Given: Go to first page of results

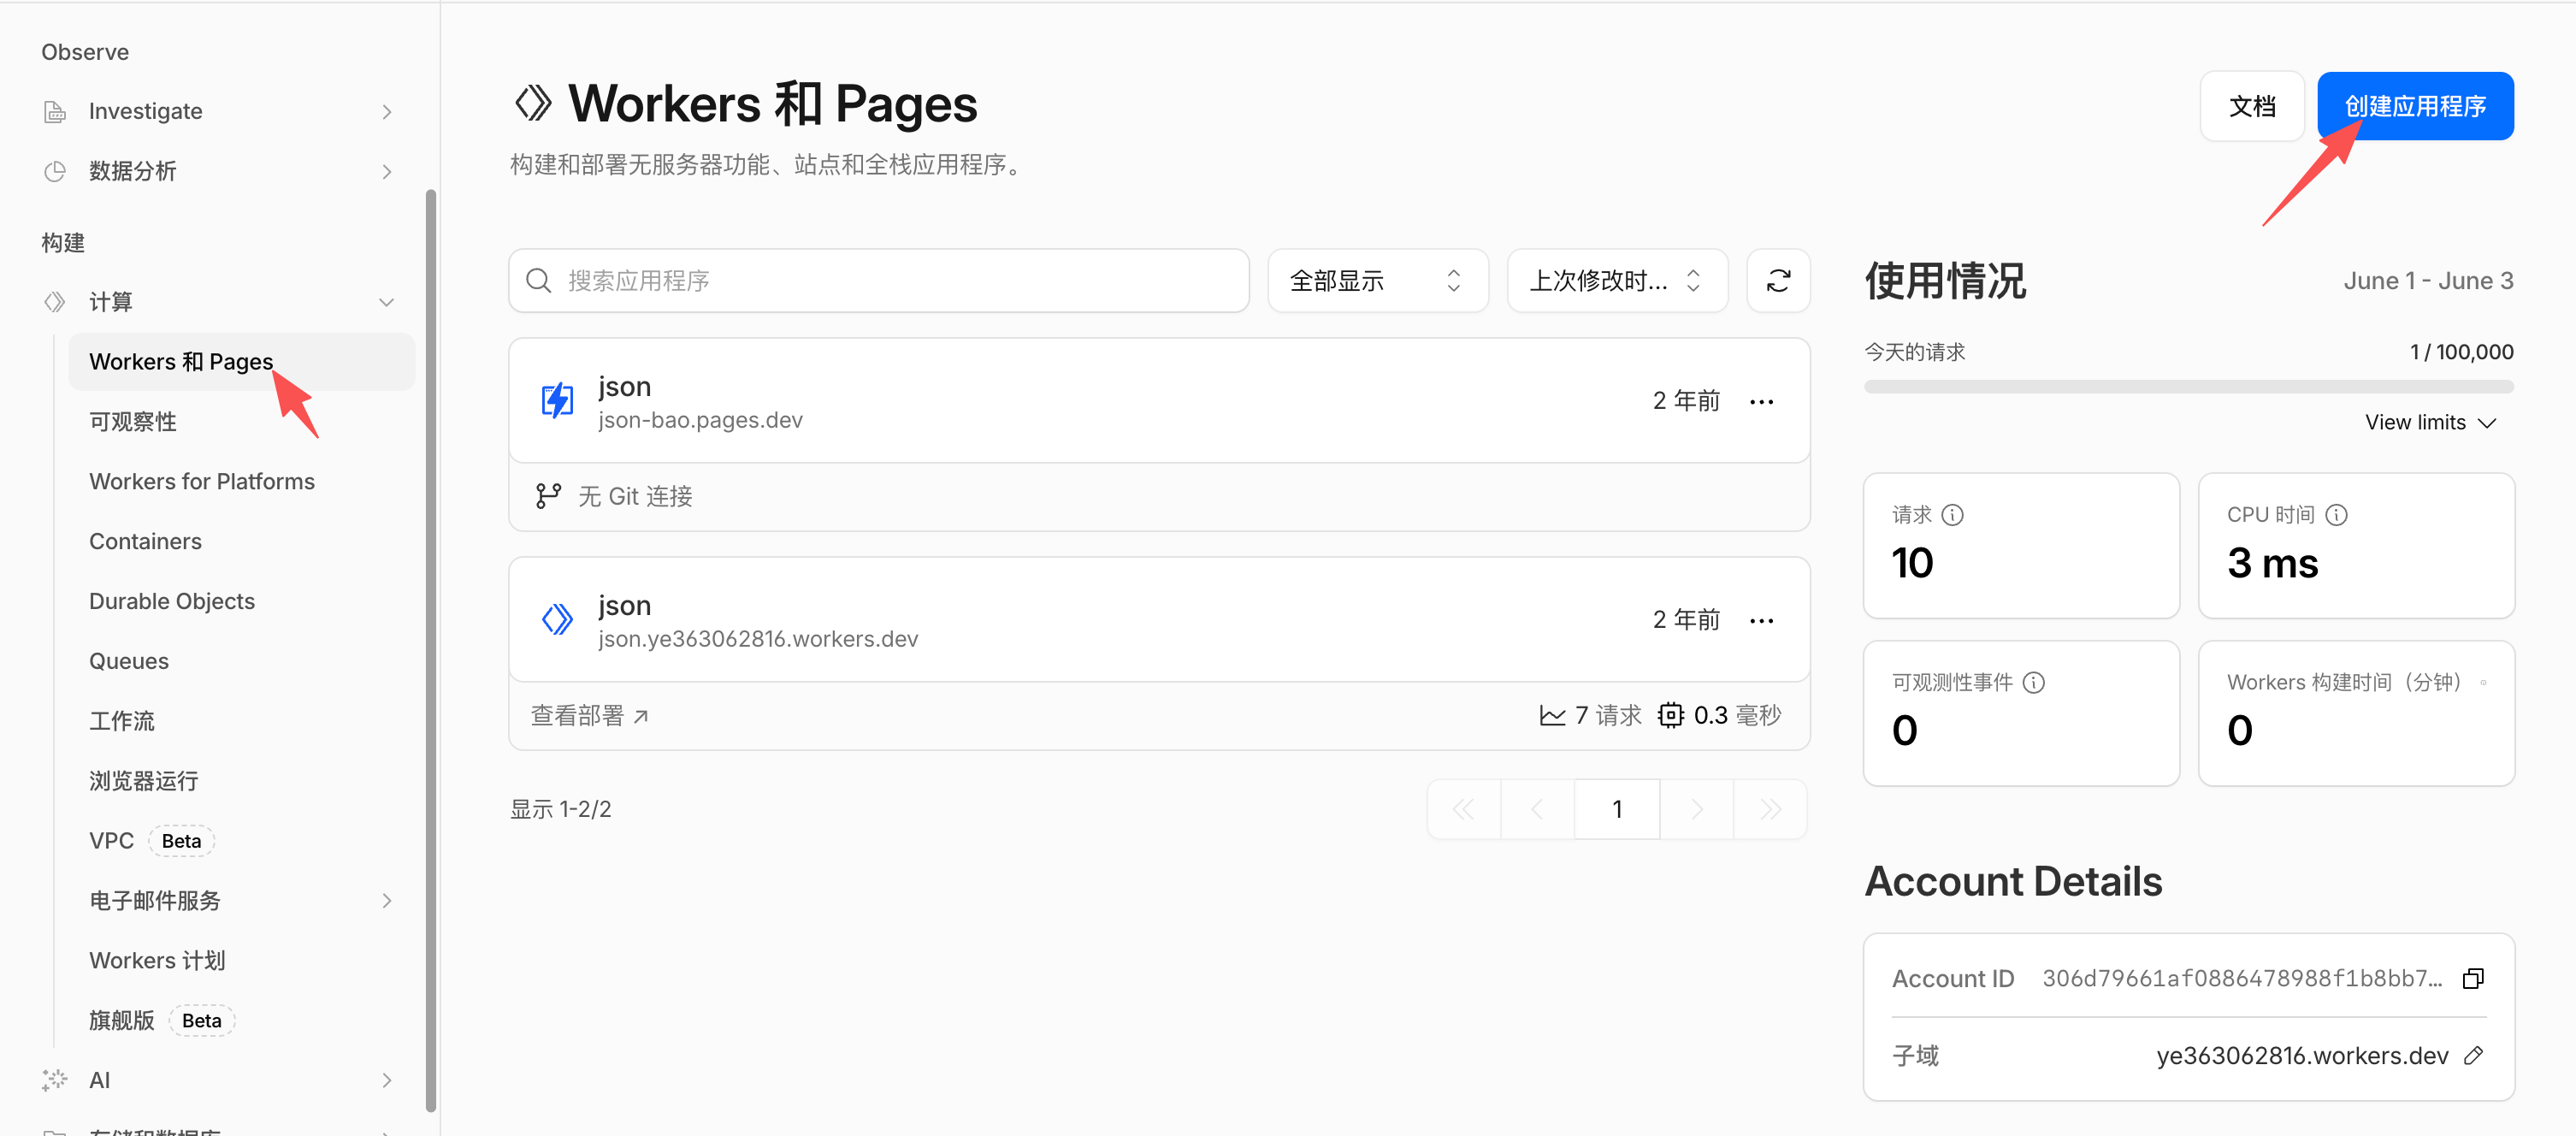Looking at the screenshot, I should tap(1463, 808).
